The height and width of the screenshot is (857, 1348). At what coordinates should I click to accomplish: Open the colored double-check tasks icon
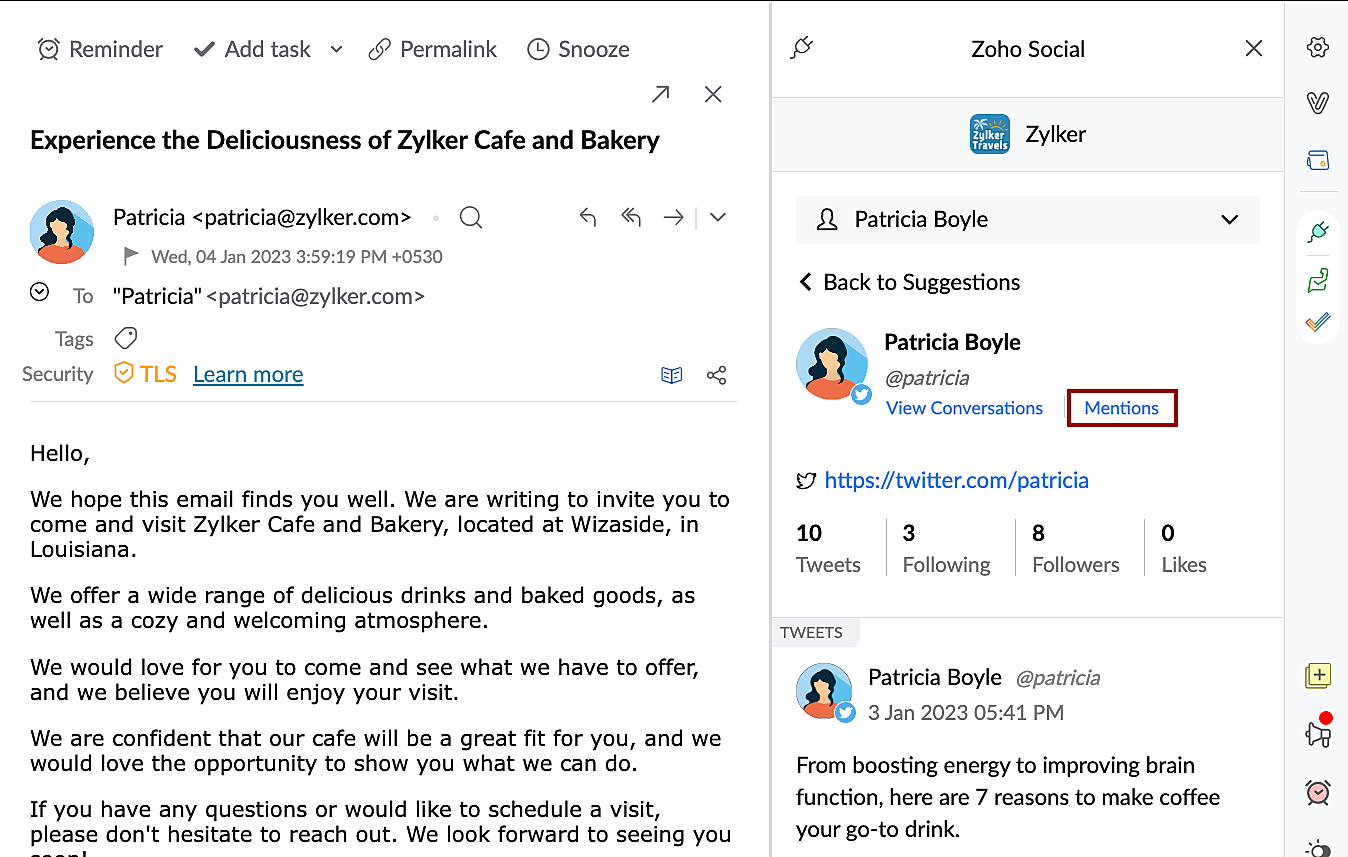1318,322
